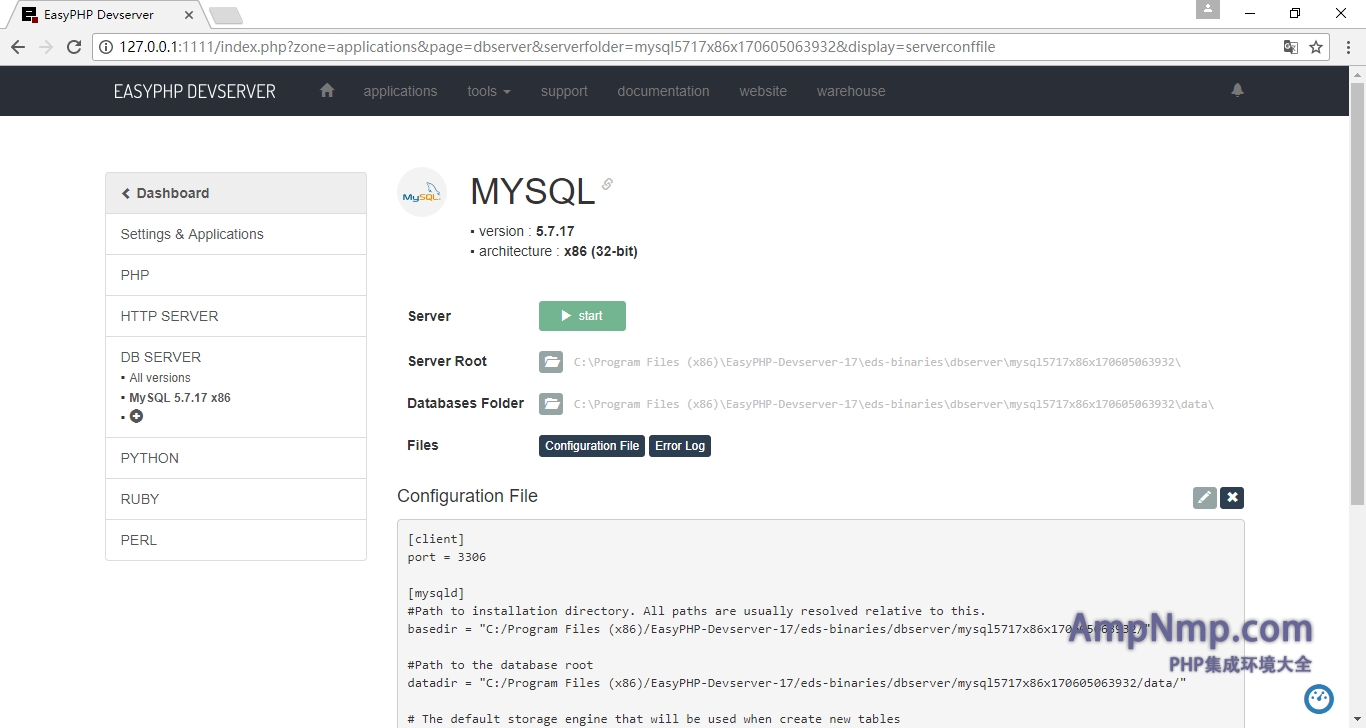Open the Chrome user profile icon
The width and height of the screenshot is (1366, 728).
(1208, 9)
